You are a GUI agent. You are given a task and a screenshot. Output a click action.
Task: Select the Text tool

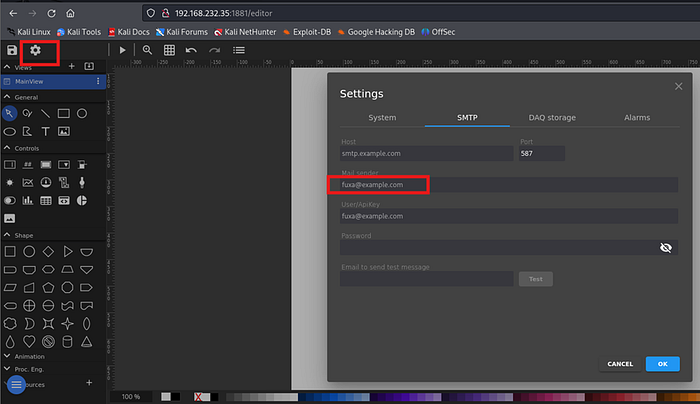click(x=46, y=132)
